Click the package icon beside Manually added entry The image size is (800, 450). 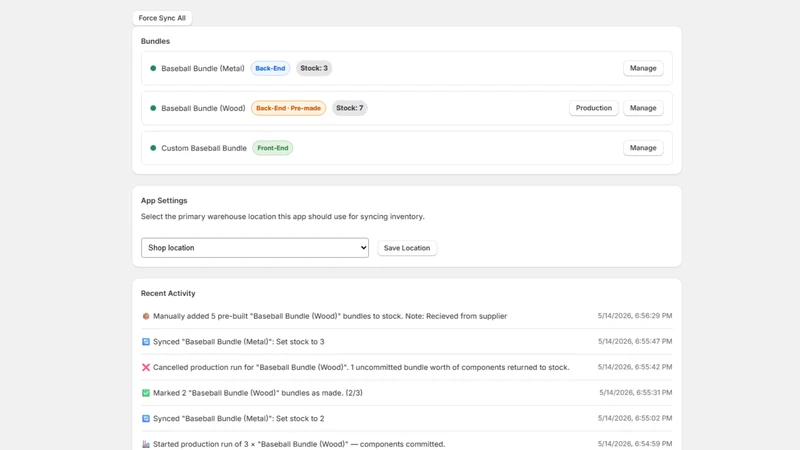146,316
